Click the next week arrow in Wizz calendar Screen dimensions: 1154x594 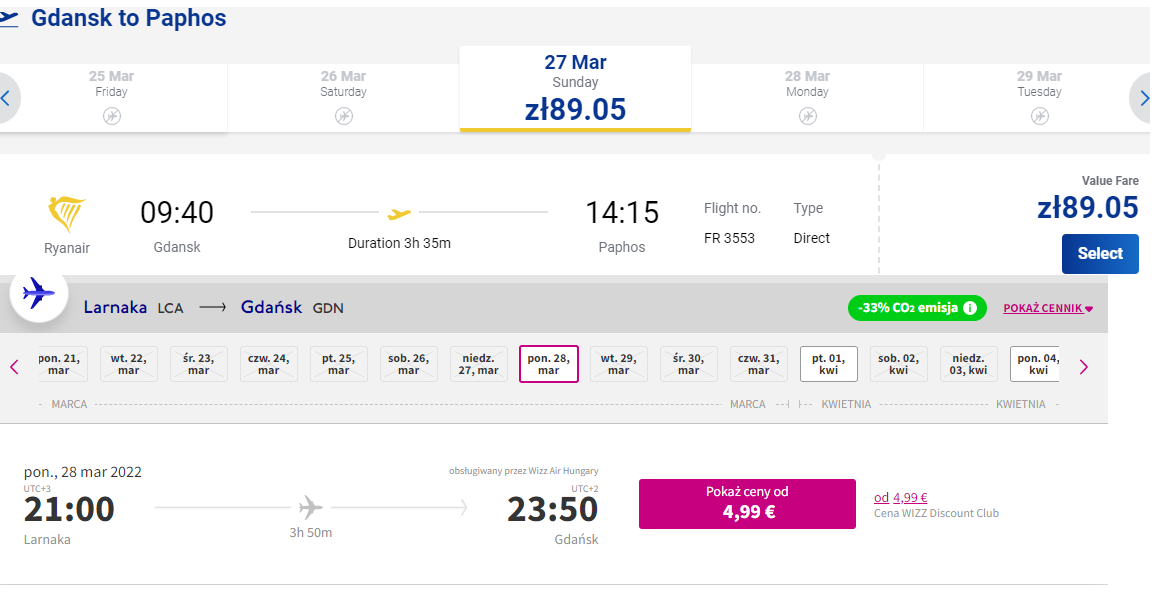[1083, 367]
